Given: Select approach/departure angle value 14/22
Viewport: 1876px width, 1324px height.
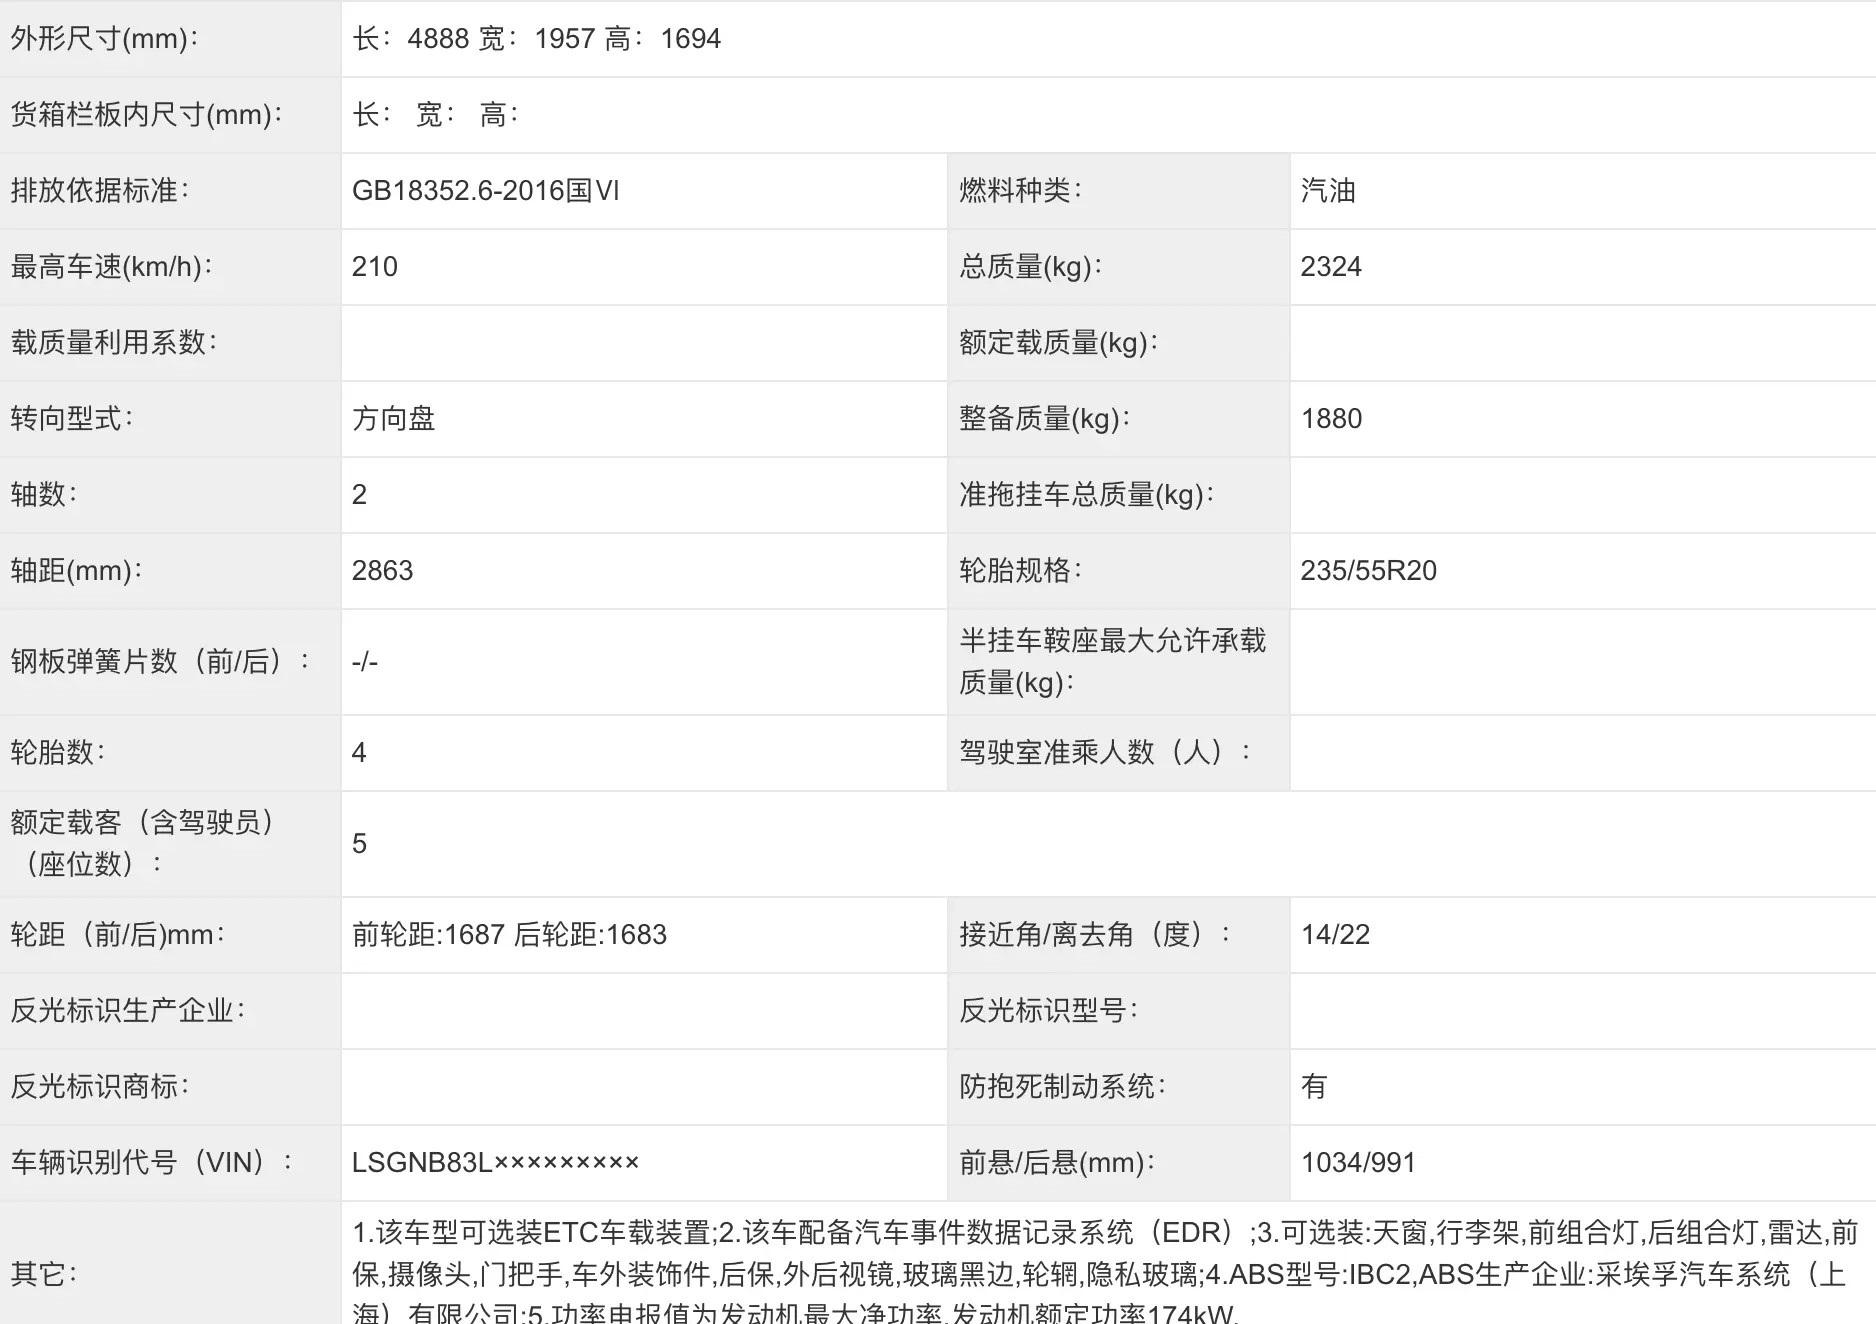Looking at the screenshot, I should pyautogui.click(x=1335, y=935).
